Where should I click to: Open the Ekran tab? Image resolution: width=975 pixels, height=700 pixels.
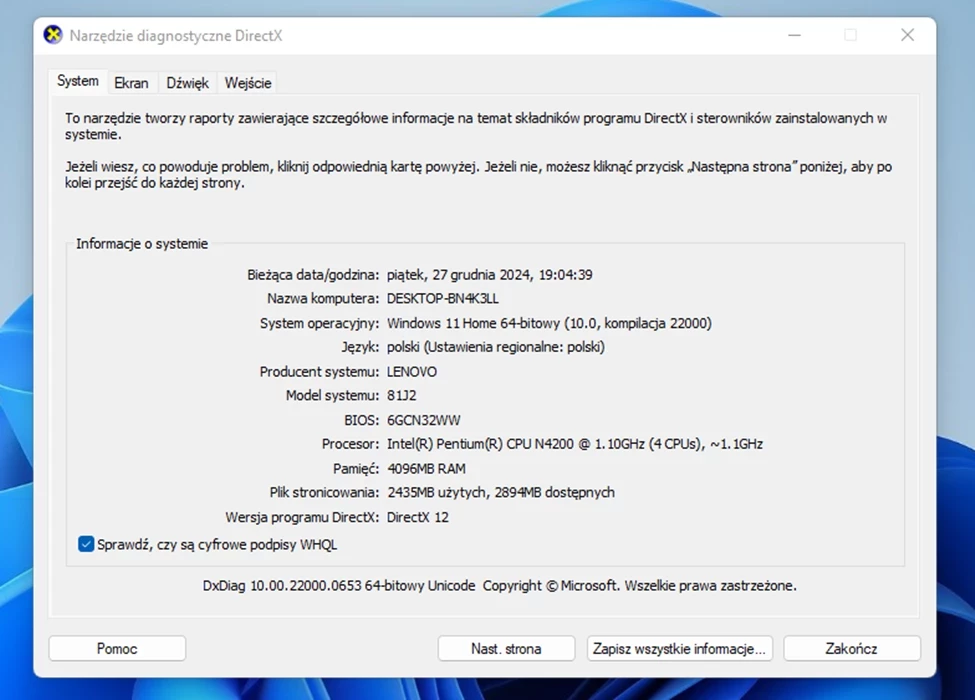point(131,83)
